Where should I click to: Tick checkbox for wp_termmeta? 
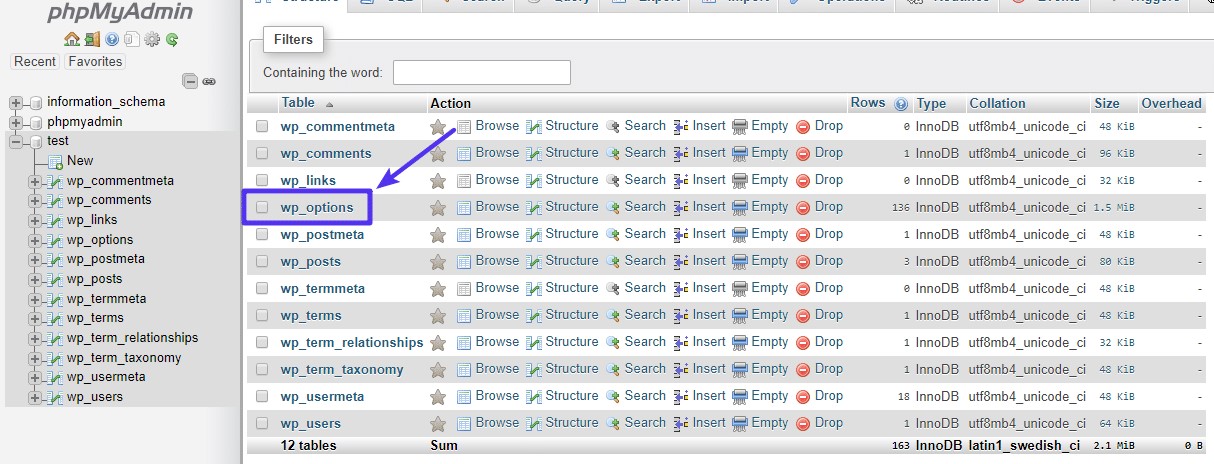[262, 289]
